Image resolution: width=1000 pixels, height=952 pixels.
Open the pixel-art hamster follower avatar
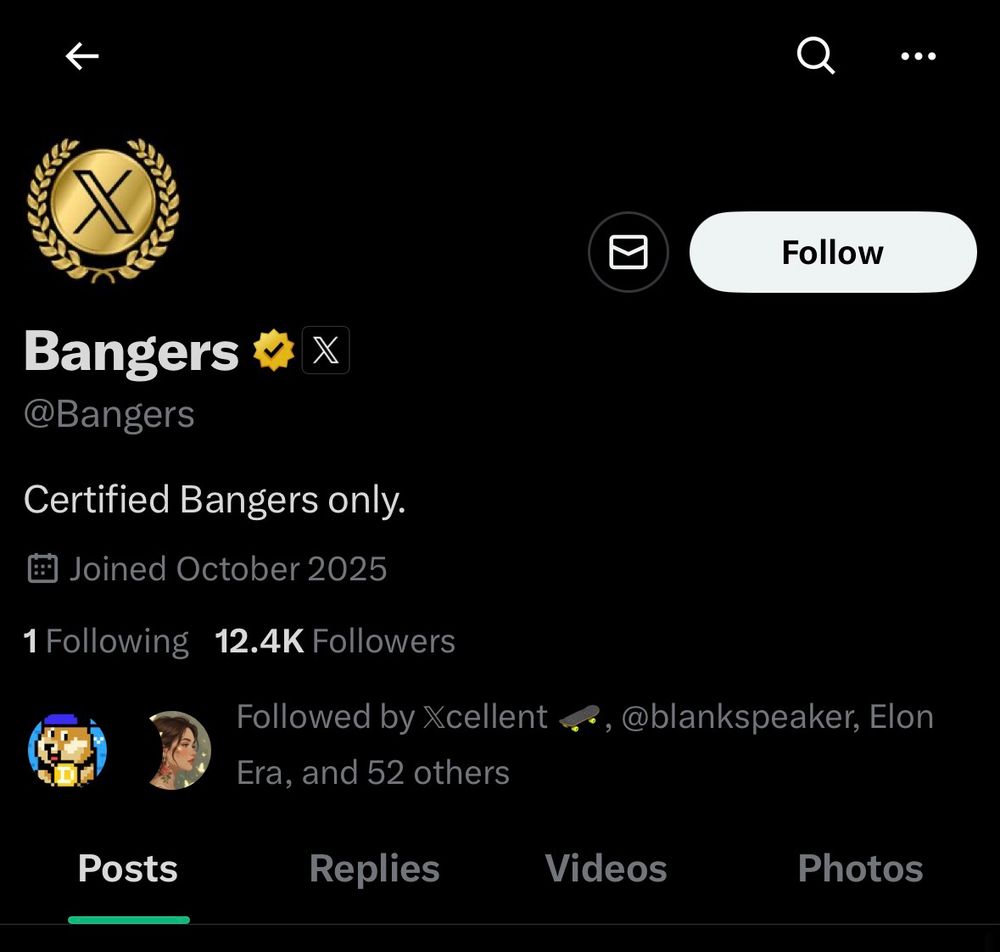coord(67,751)
